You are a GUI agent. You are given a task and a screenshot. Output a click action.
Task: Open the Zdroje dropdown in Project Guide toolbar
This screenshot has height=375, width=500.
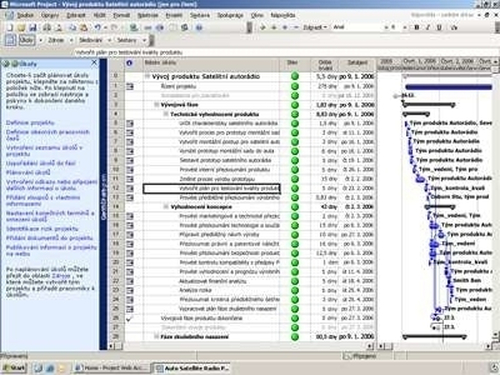71,40
